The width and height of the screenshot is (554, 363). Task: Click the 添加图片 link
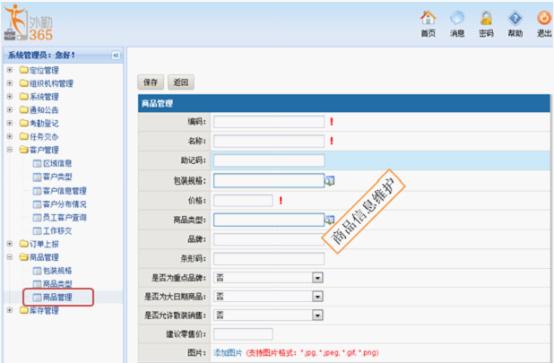tap(228, 352)
